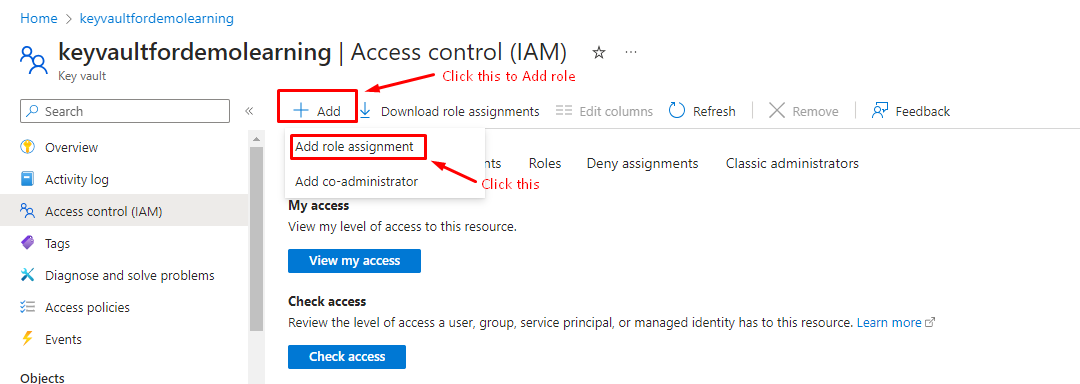Choose Add co-administrator from dropdown
The height and width of the screenshot is (384, 1080).
356,182
